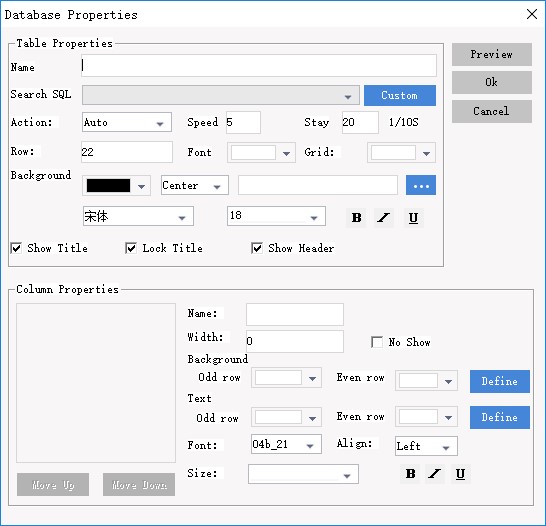Image resolution: width=546 pixels, height=526 pixels.
Task: Click the Cancel button
Action: 492,111
